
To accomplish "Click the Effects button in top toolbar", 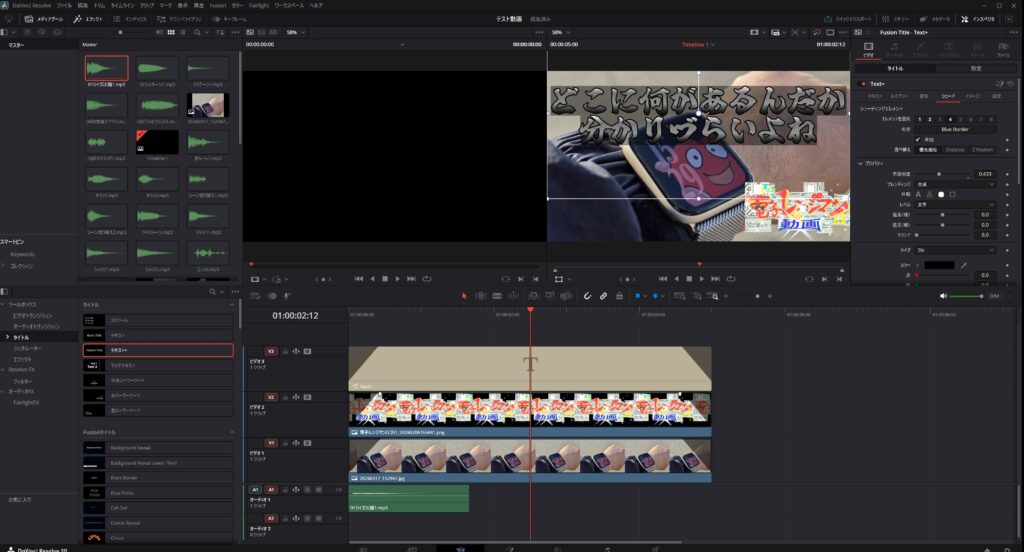I will (x=88, y=19).
